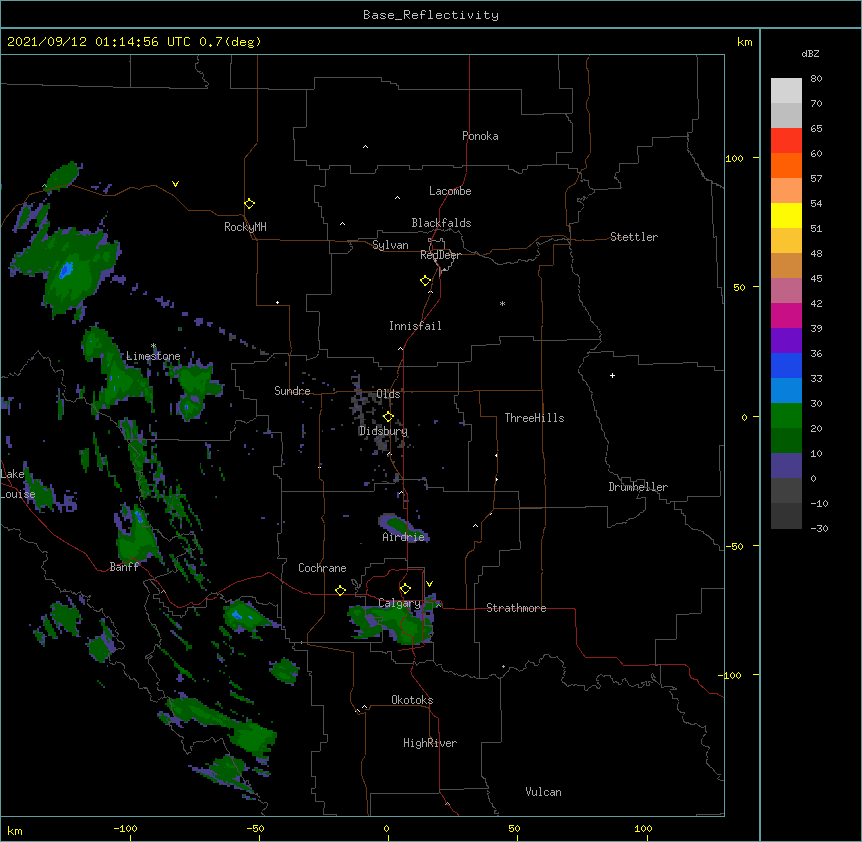Click the Limestone label
The height and width of the screenshot is (842, 862).
tap(153, 356)
